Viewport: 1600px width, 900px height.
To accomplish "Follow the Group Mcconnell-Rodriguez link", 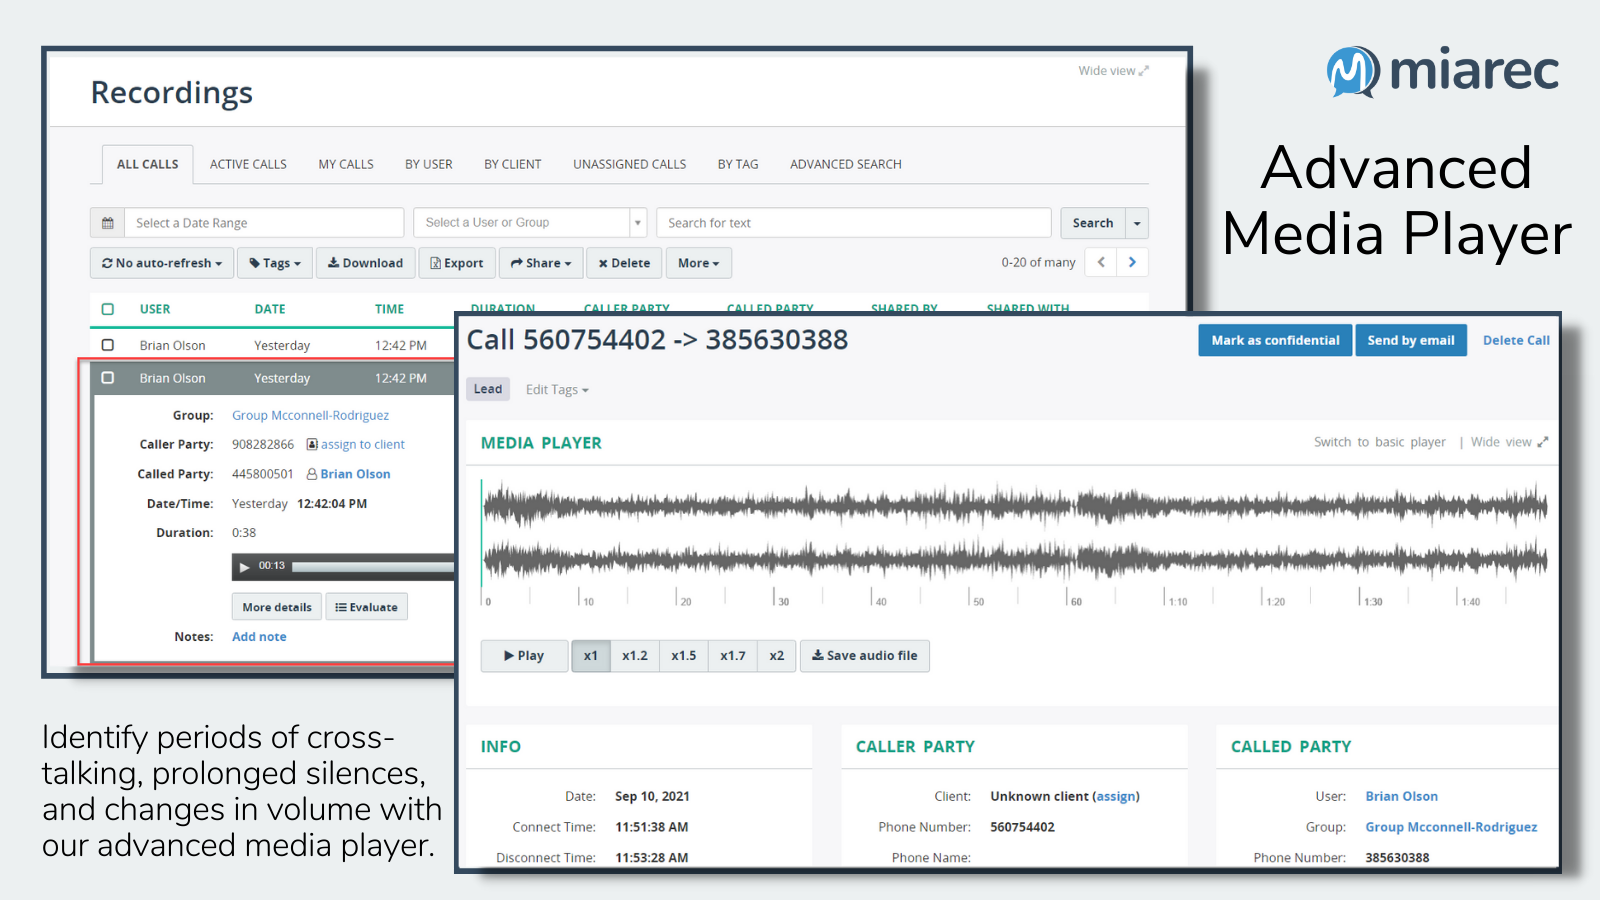I will (310, 415).
